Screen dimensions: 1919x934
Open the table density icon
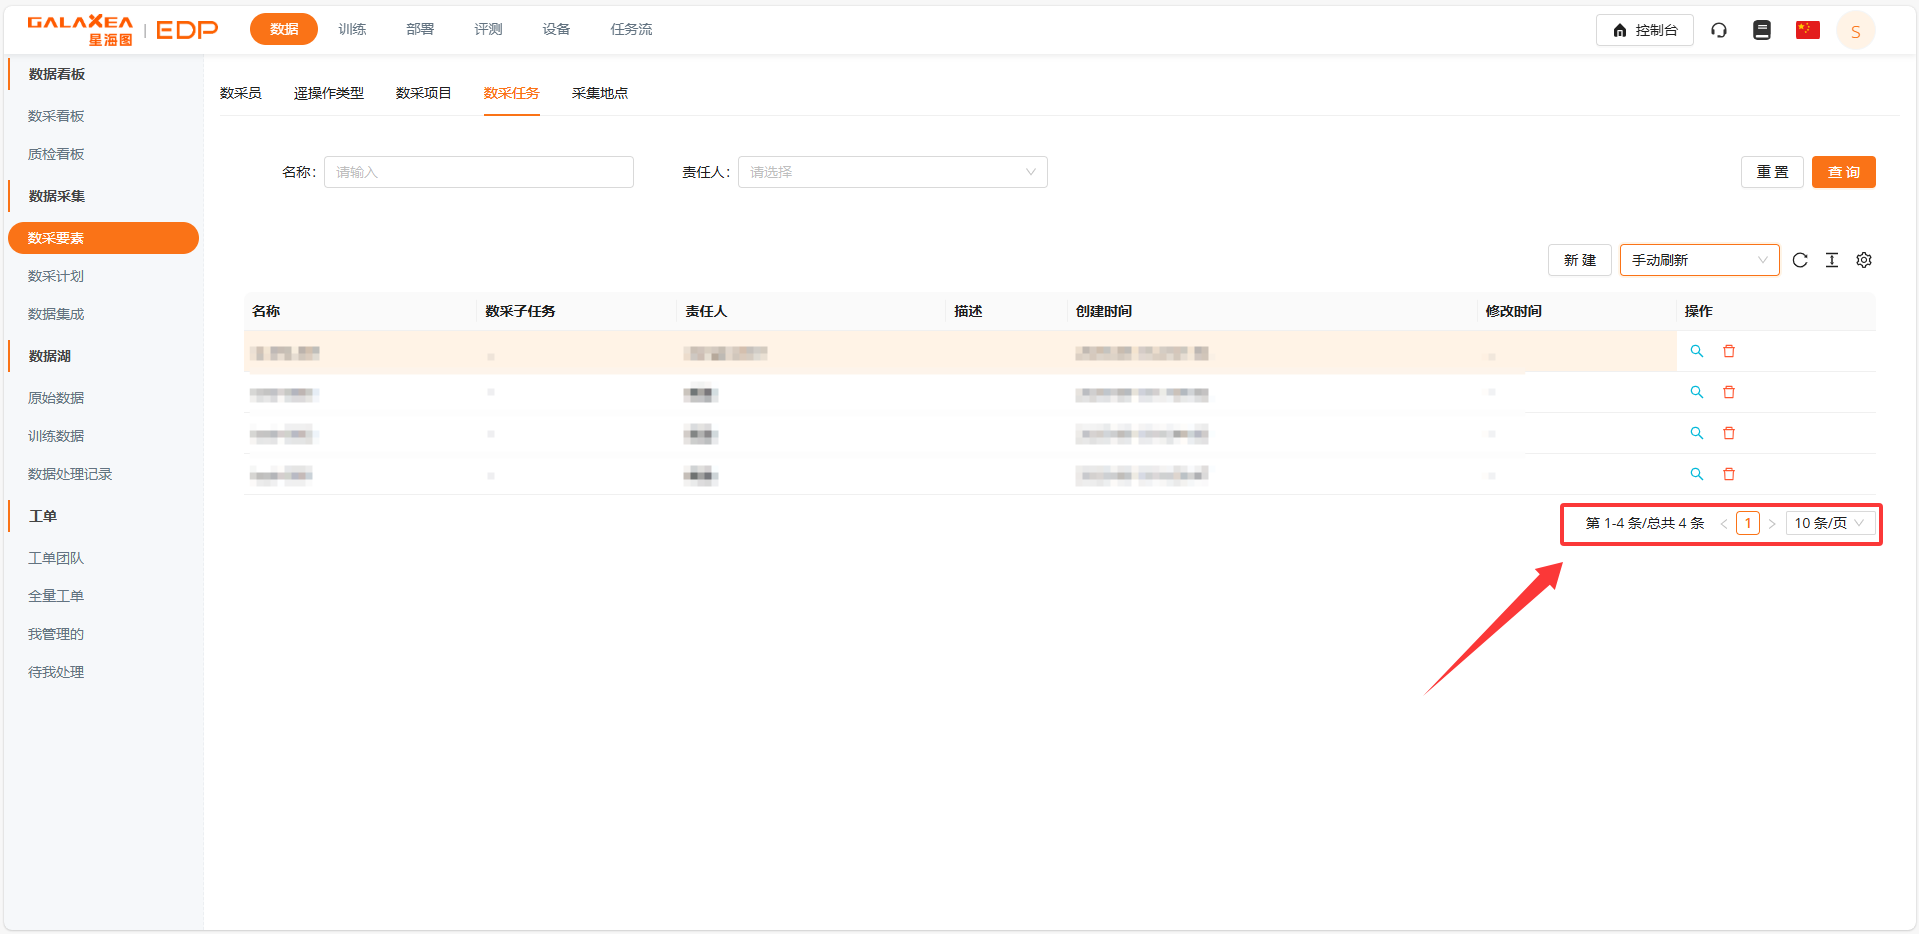1831,260
